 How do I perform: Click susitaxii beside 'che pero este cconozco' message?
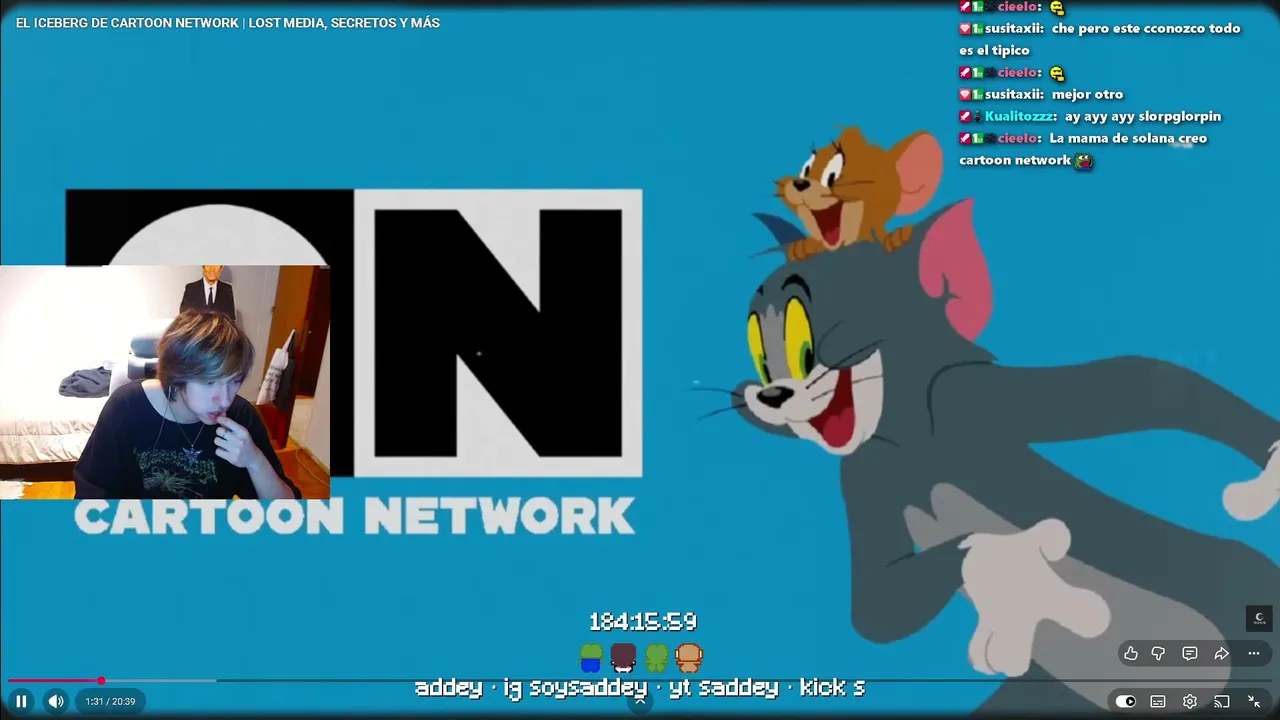[1014, 28]
